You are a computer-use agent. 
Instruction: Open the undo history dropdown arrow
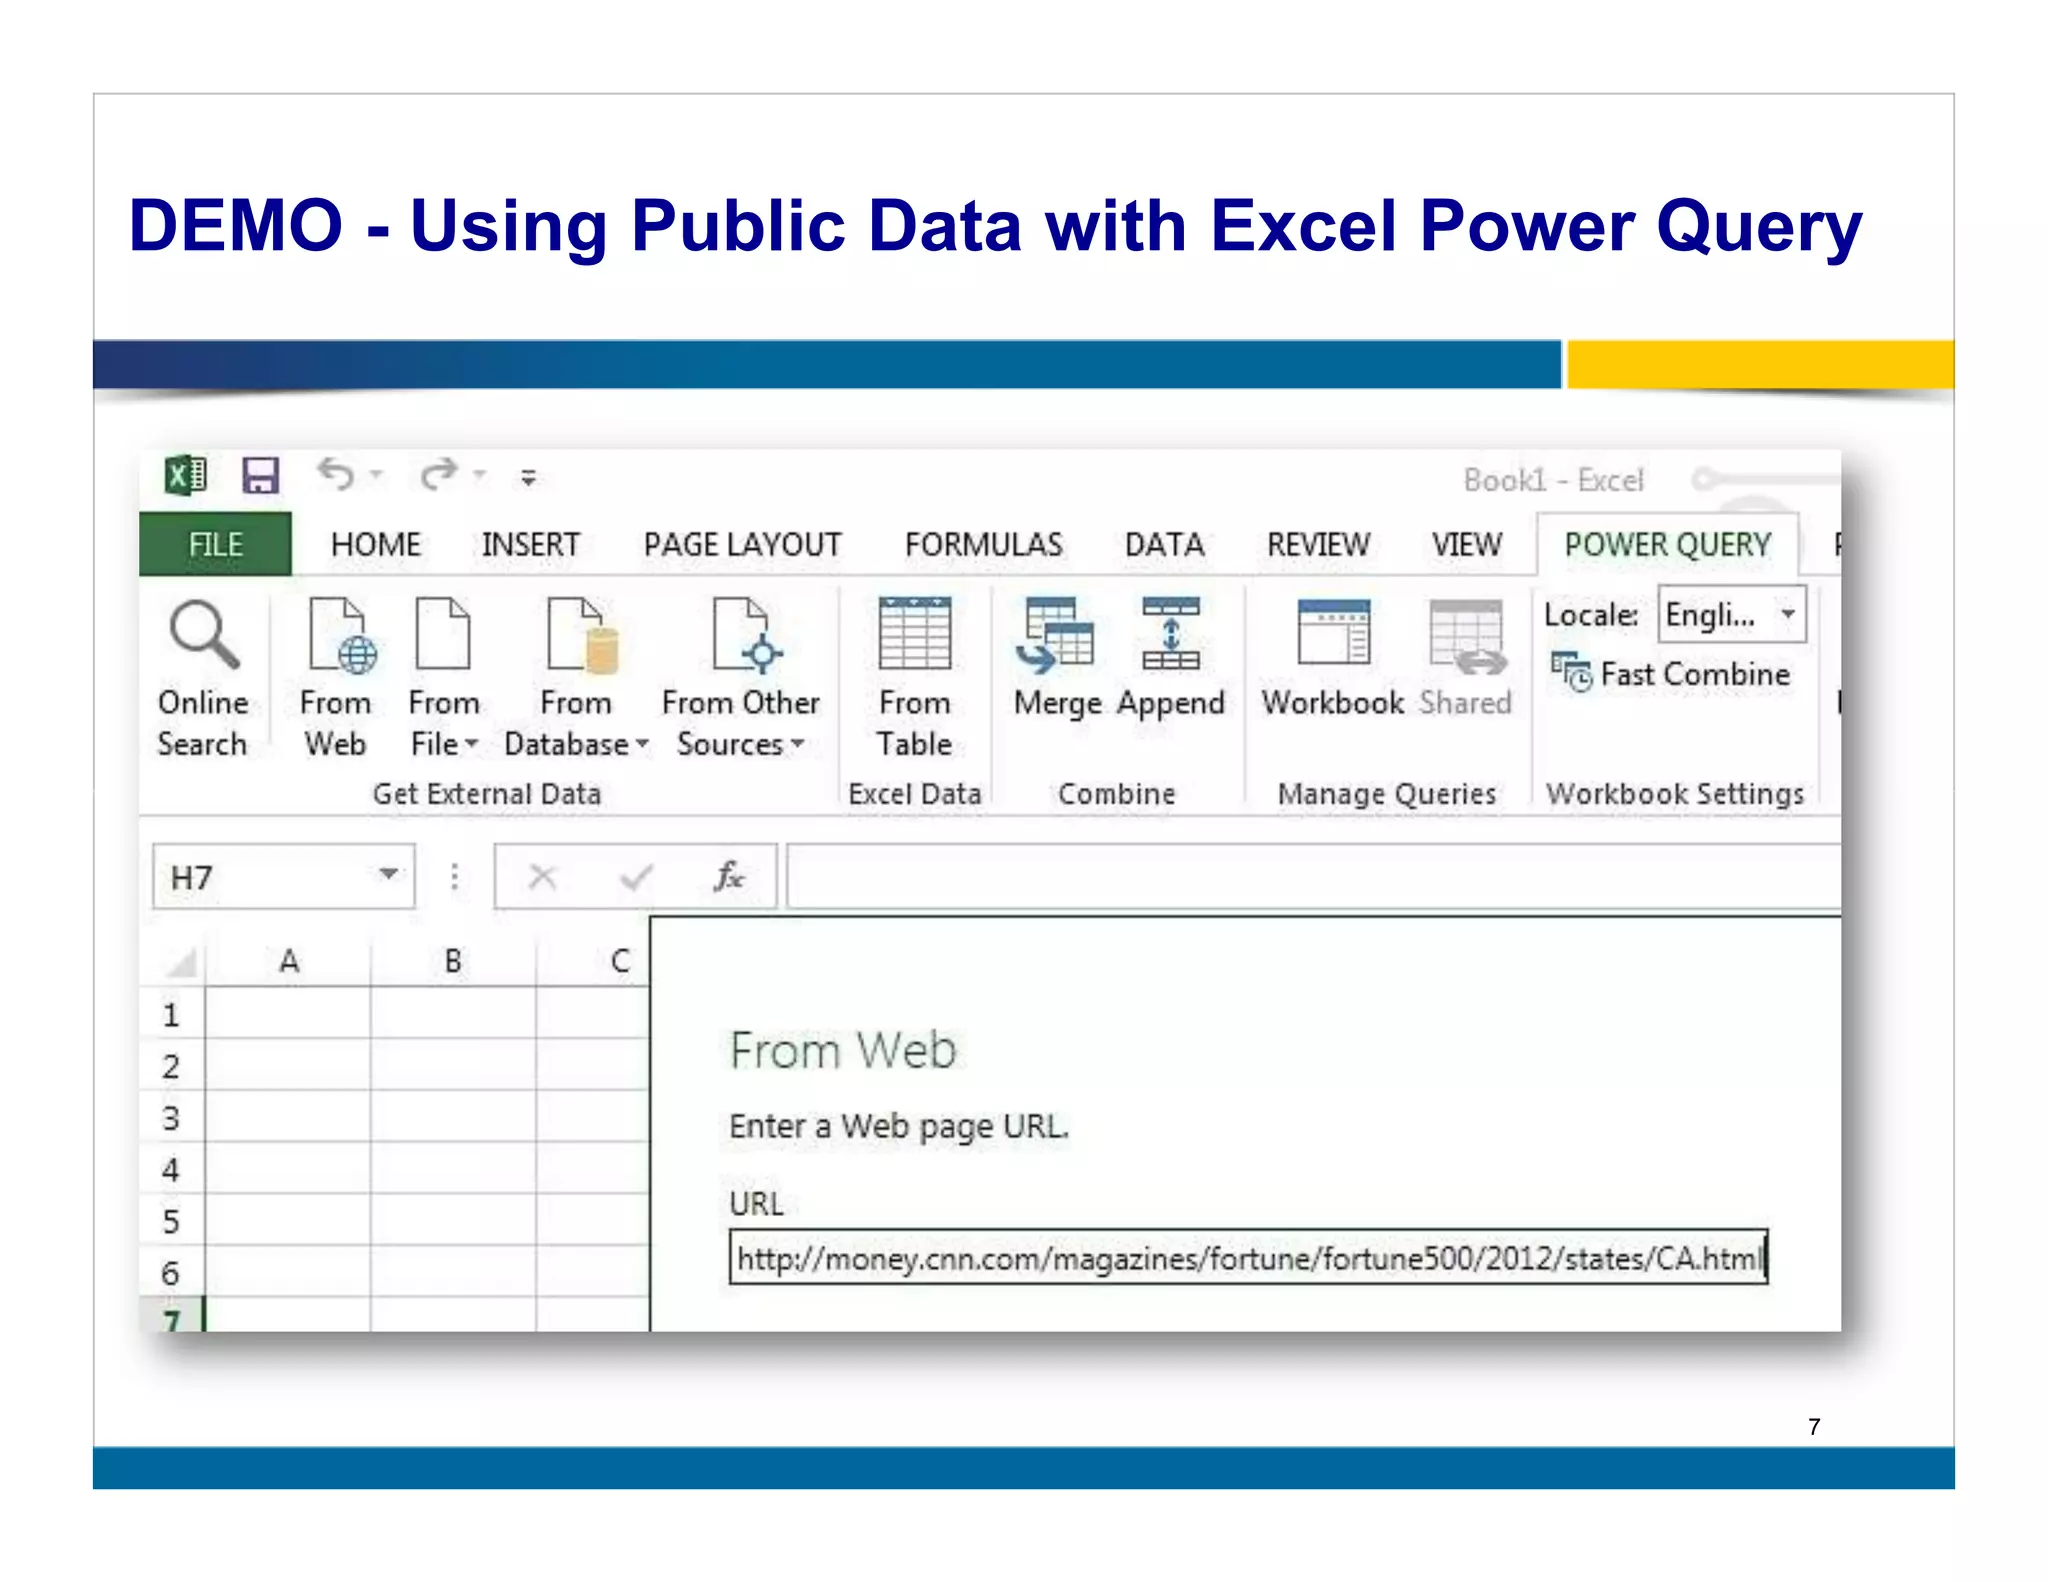click(x=377, y=475)
